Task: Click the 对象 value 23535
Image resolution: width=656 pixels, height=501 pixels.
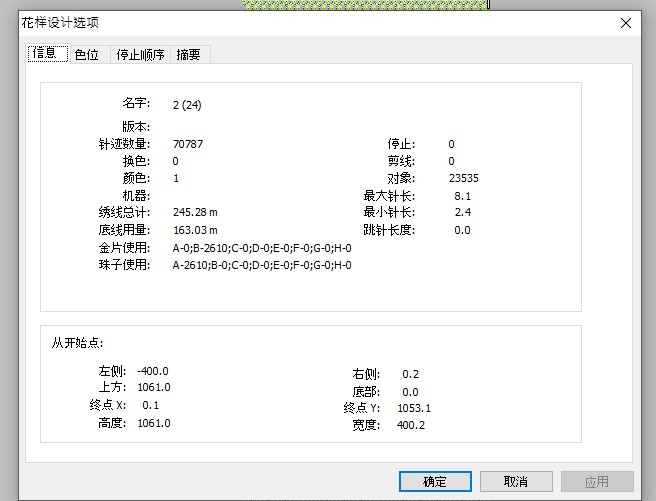Action: pyautogui.click(x=464, y=178)
